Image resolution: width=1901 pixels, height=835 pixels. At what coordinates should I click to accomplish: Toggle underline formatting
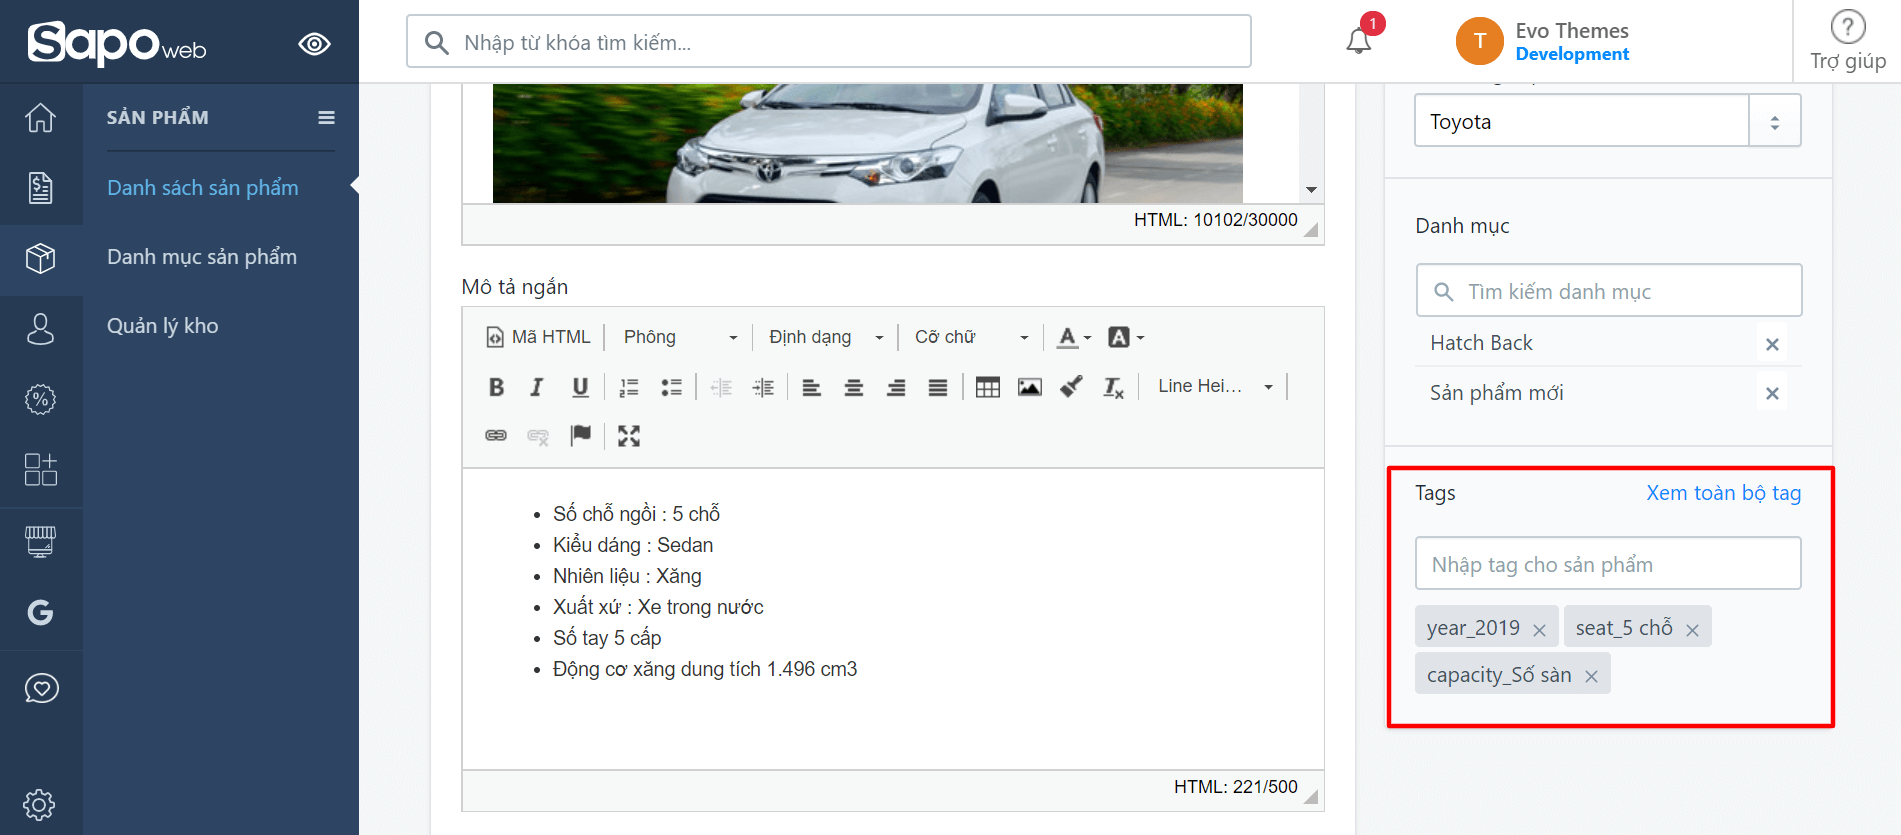(580, 387)
